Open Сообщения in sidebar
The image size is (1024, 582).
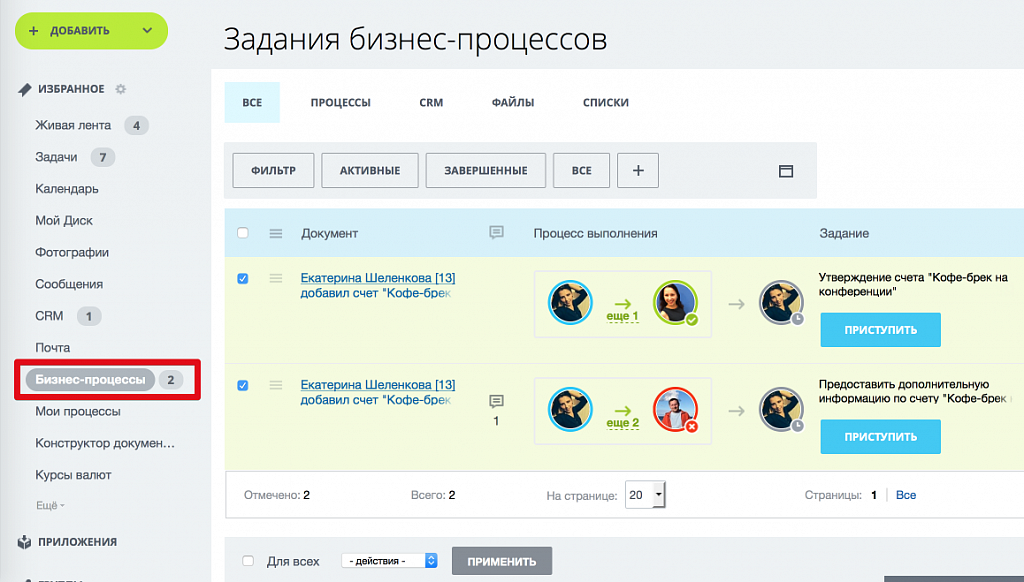click(x=69, y=284)
